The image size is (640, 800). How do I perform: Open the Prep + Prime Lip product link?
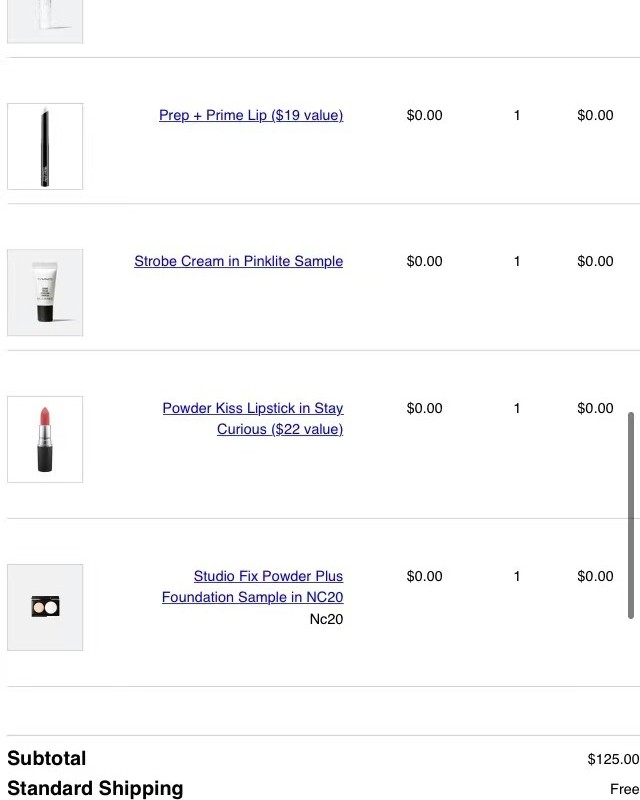pos(251,115)
